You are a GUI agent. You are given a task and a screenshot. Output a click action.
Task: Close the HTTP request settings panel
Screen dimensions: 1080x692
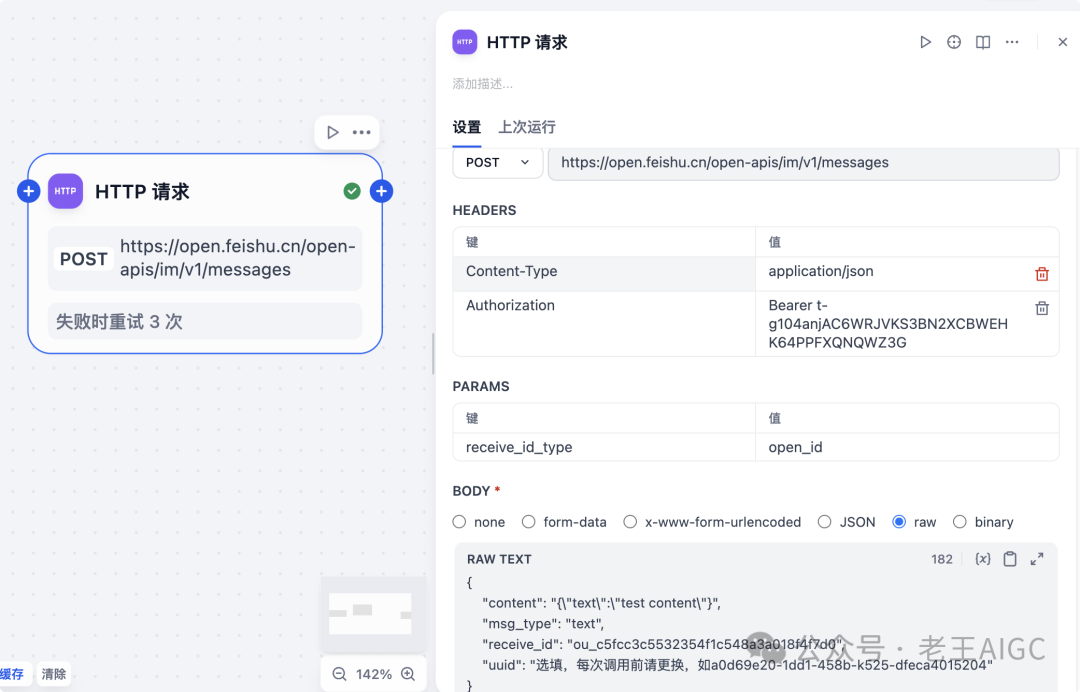click(x=1063, y=42)
